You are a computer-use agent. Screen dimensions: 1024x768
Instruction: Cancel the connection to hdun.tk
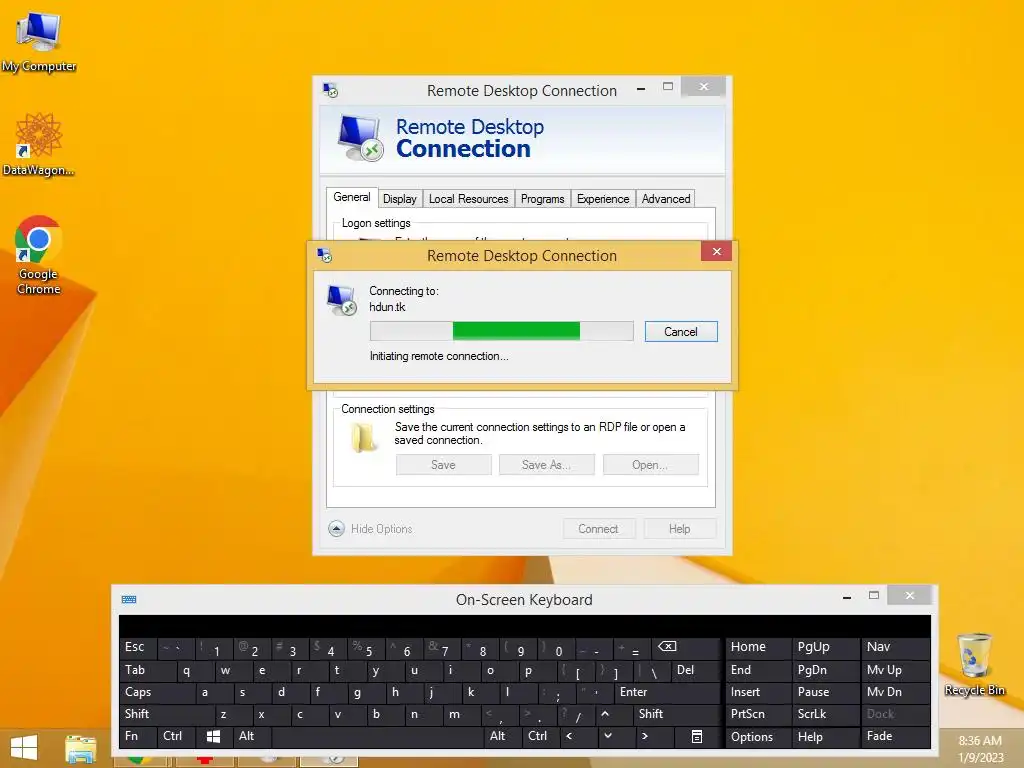coord(680,332)
